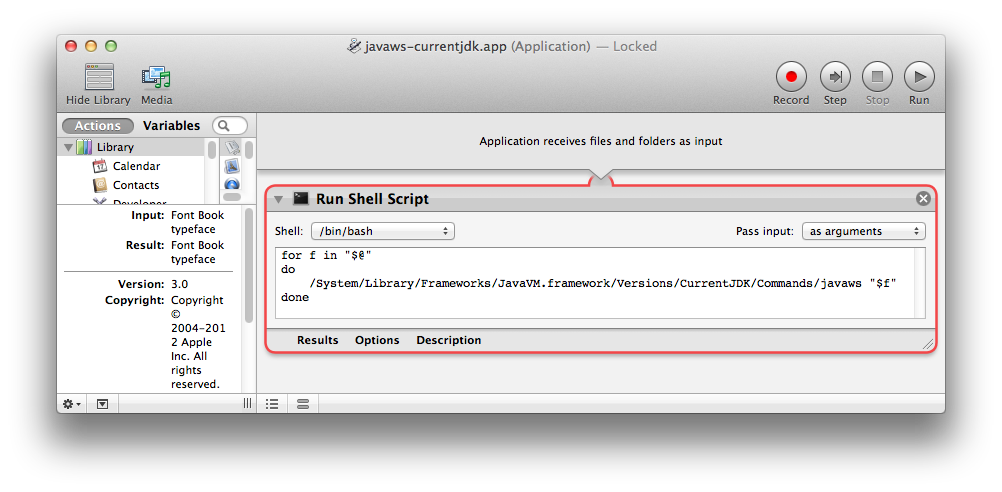Click the Contacts address book icon
This screenshot has width=1002, height=492.
100,185
